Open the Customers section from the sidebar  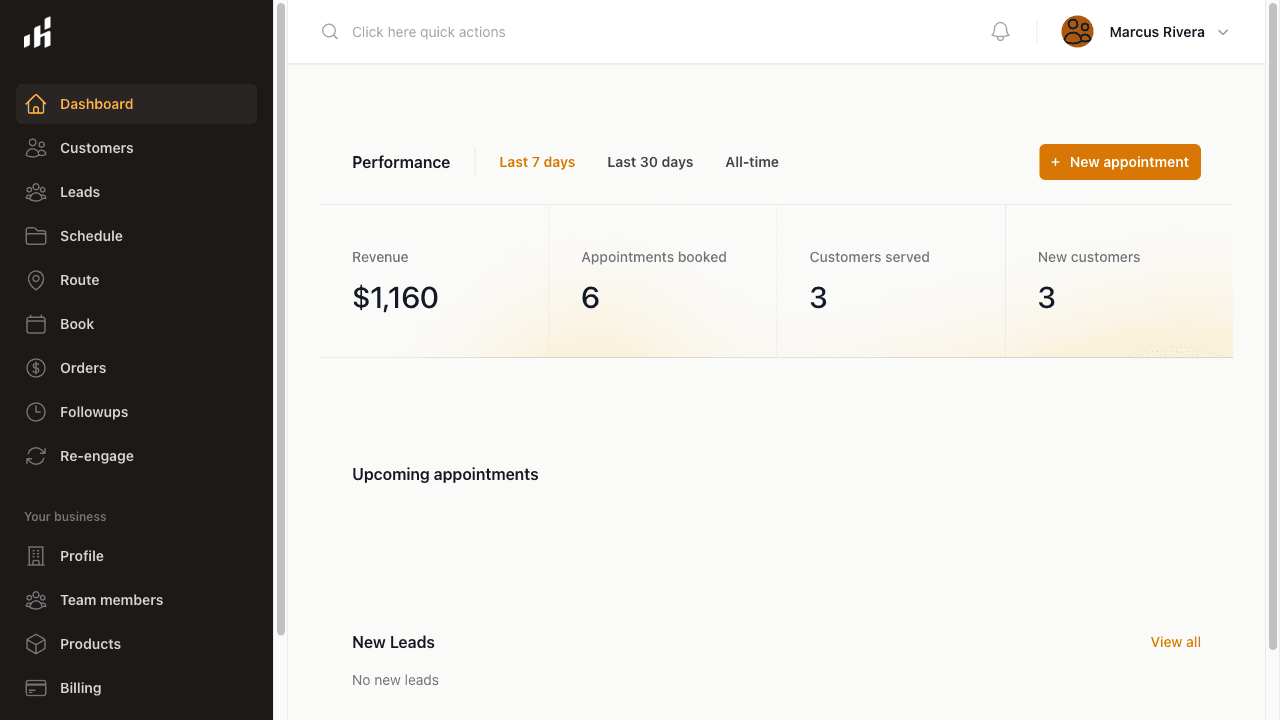point(36,147)
